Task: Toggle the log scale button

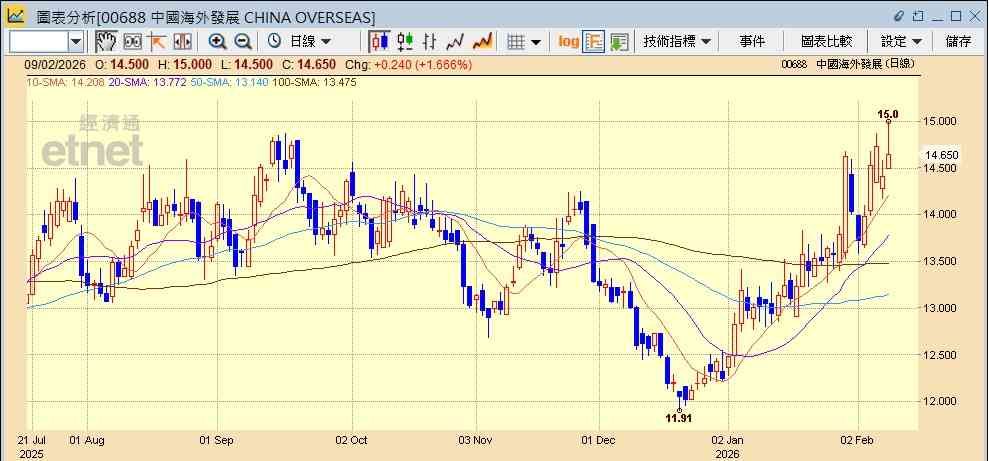Action: click(568, 42)
